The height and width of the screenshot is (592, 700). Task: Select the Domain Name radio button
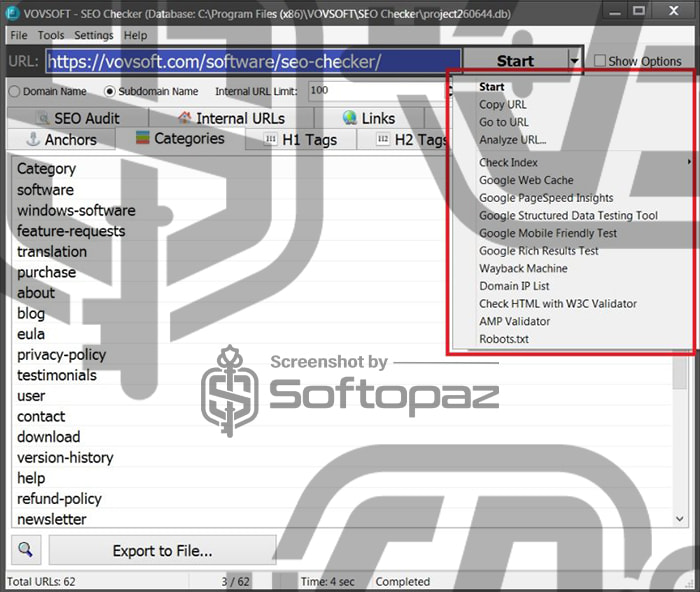(x=14, y=91)
